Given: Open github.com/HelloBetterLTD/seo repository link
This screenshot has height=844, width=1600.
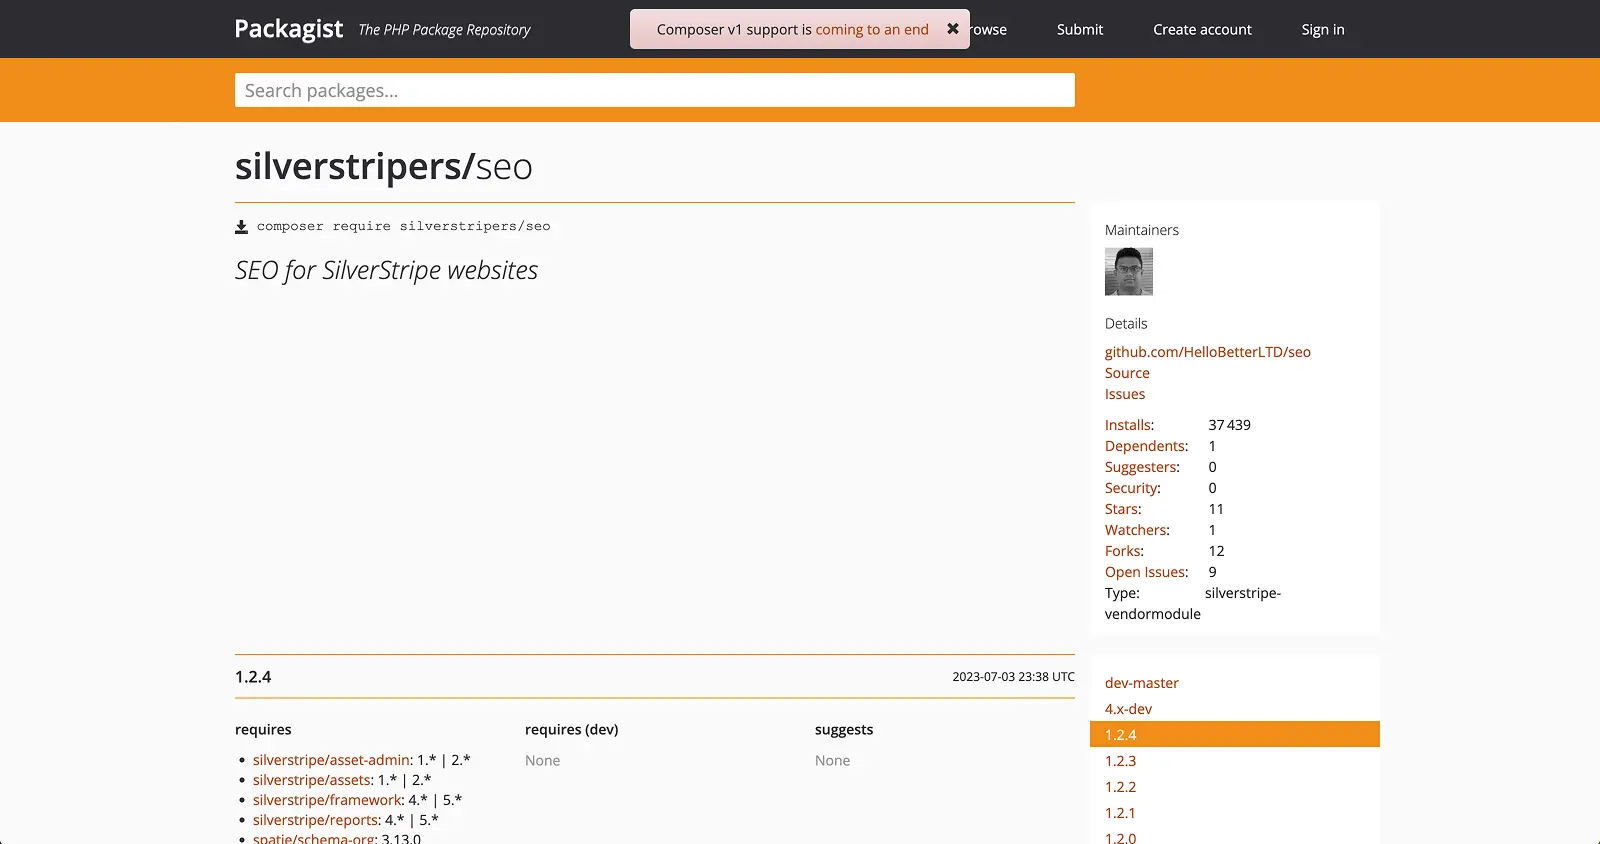Looking at the screenshot, I should (x=1208, y=352).
